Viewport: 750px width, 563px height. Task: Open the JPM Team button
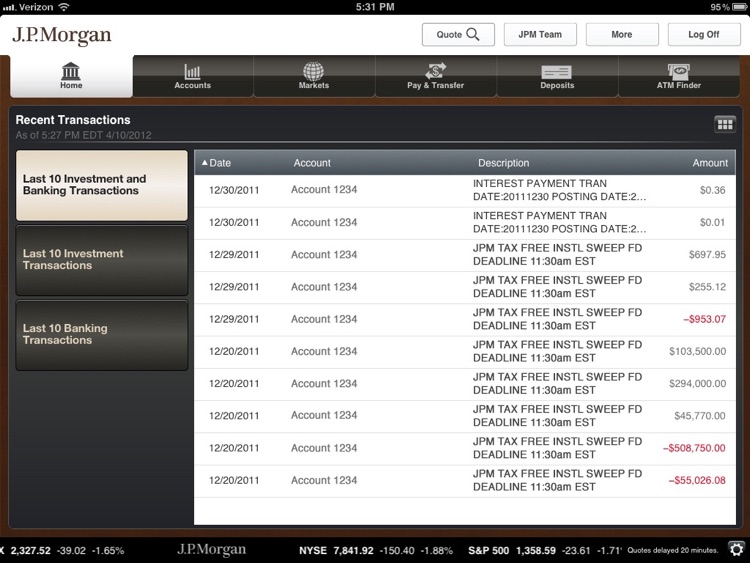tap(540, 34)
